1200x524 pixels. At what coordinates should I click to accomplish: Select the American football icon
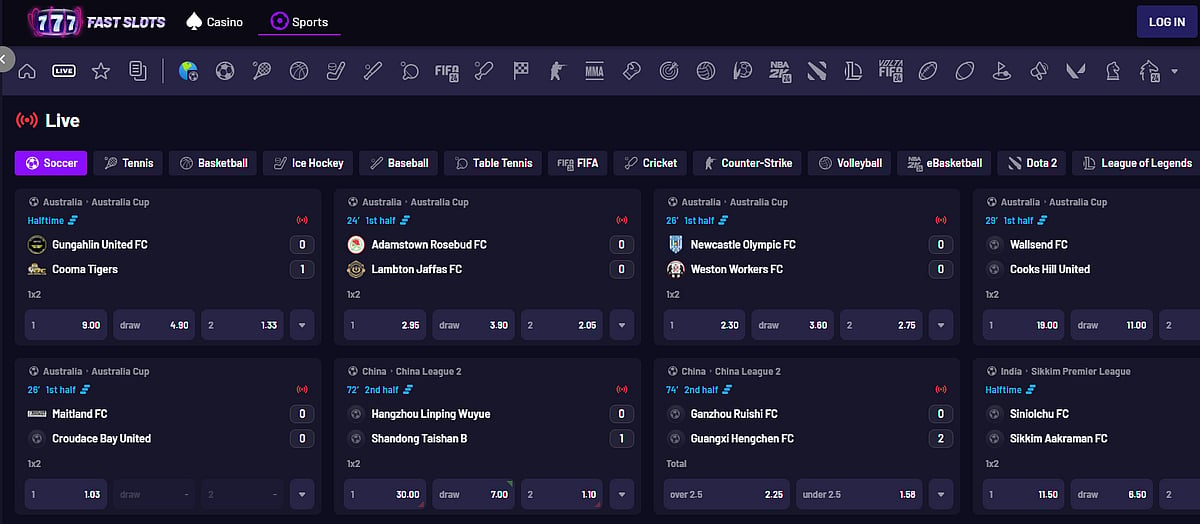[928, 71]
